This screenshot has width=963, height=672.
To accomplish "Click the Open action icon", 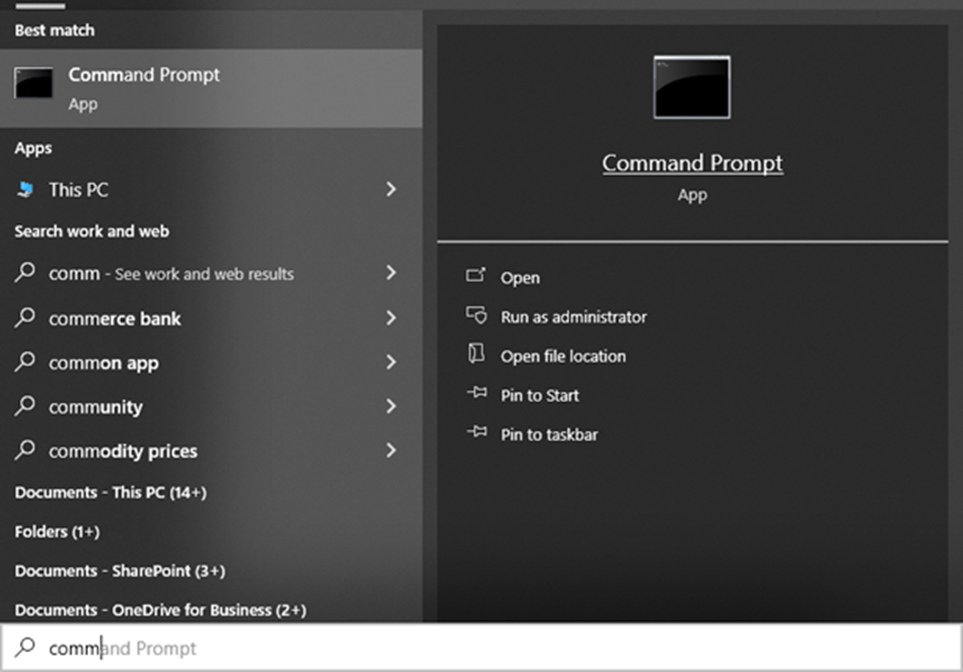I will [476, 275].
